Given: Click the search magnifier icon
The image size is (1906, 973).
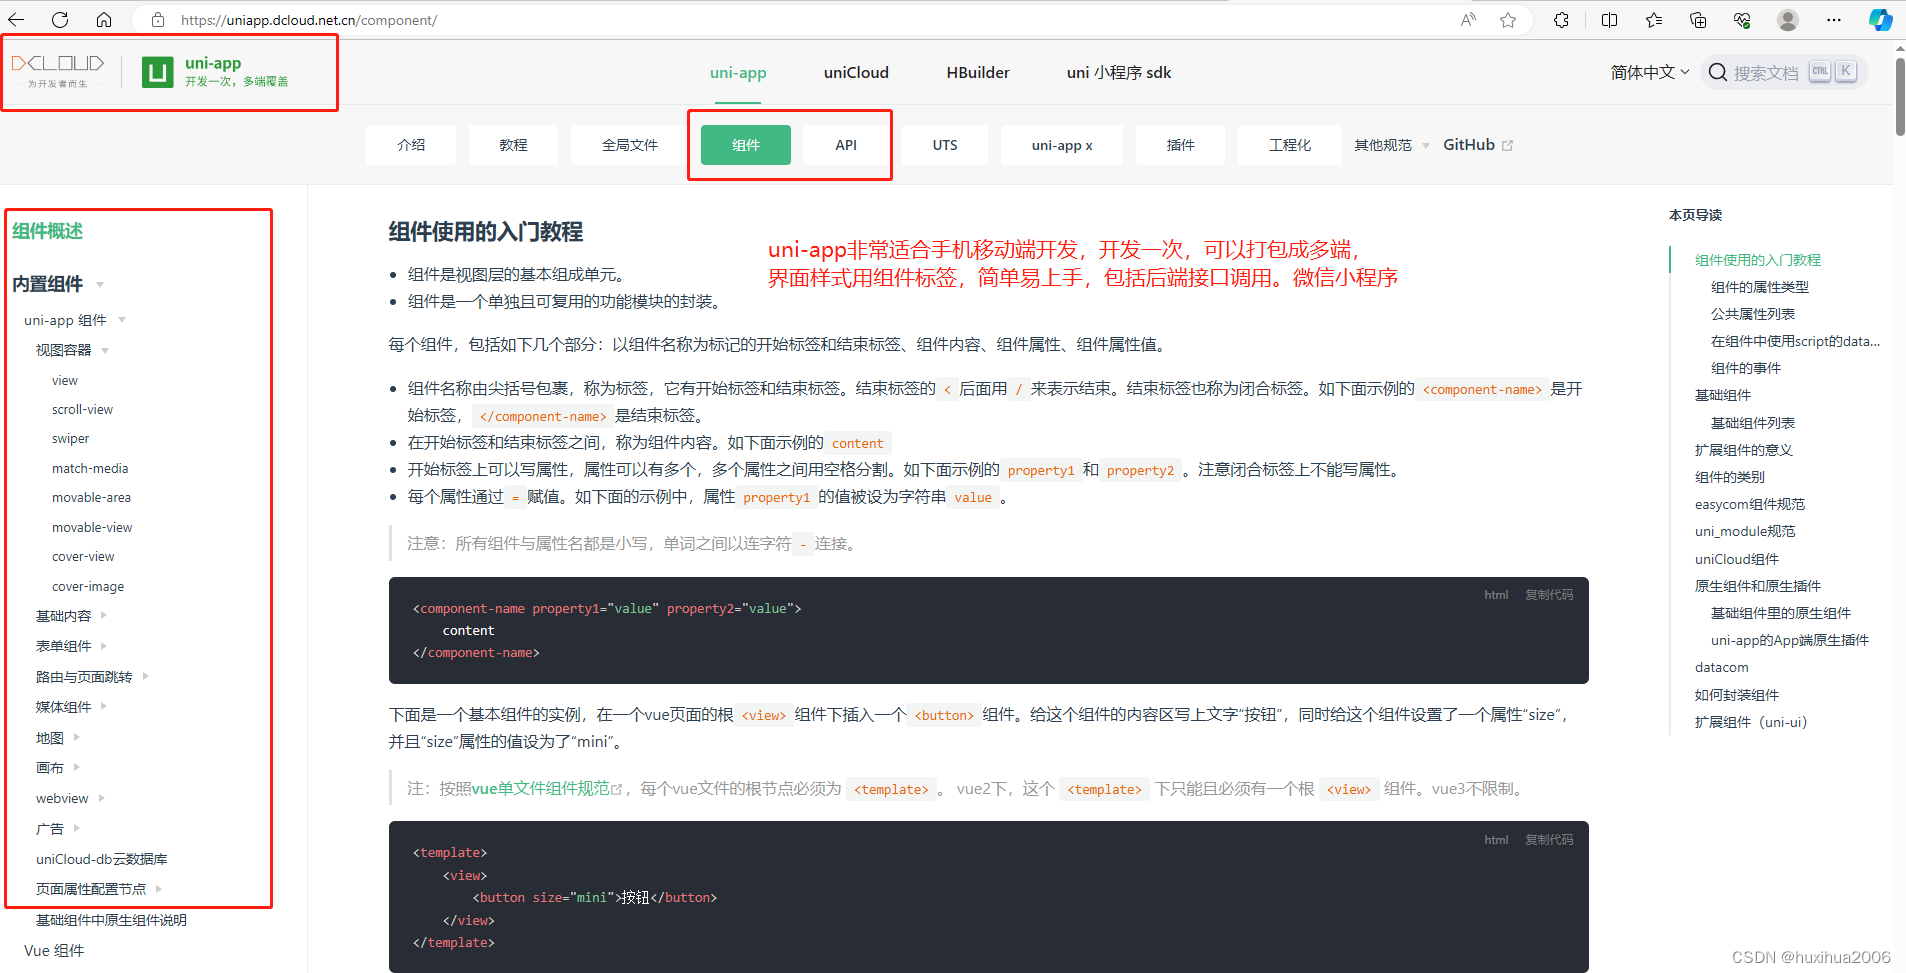Looking at the screenshot, I should click(x=1718, y=72).
